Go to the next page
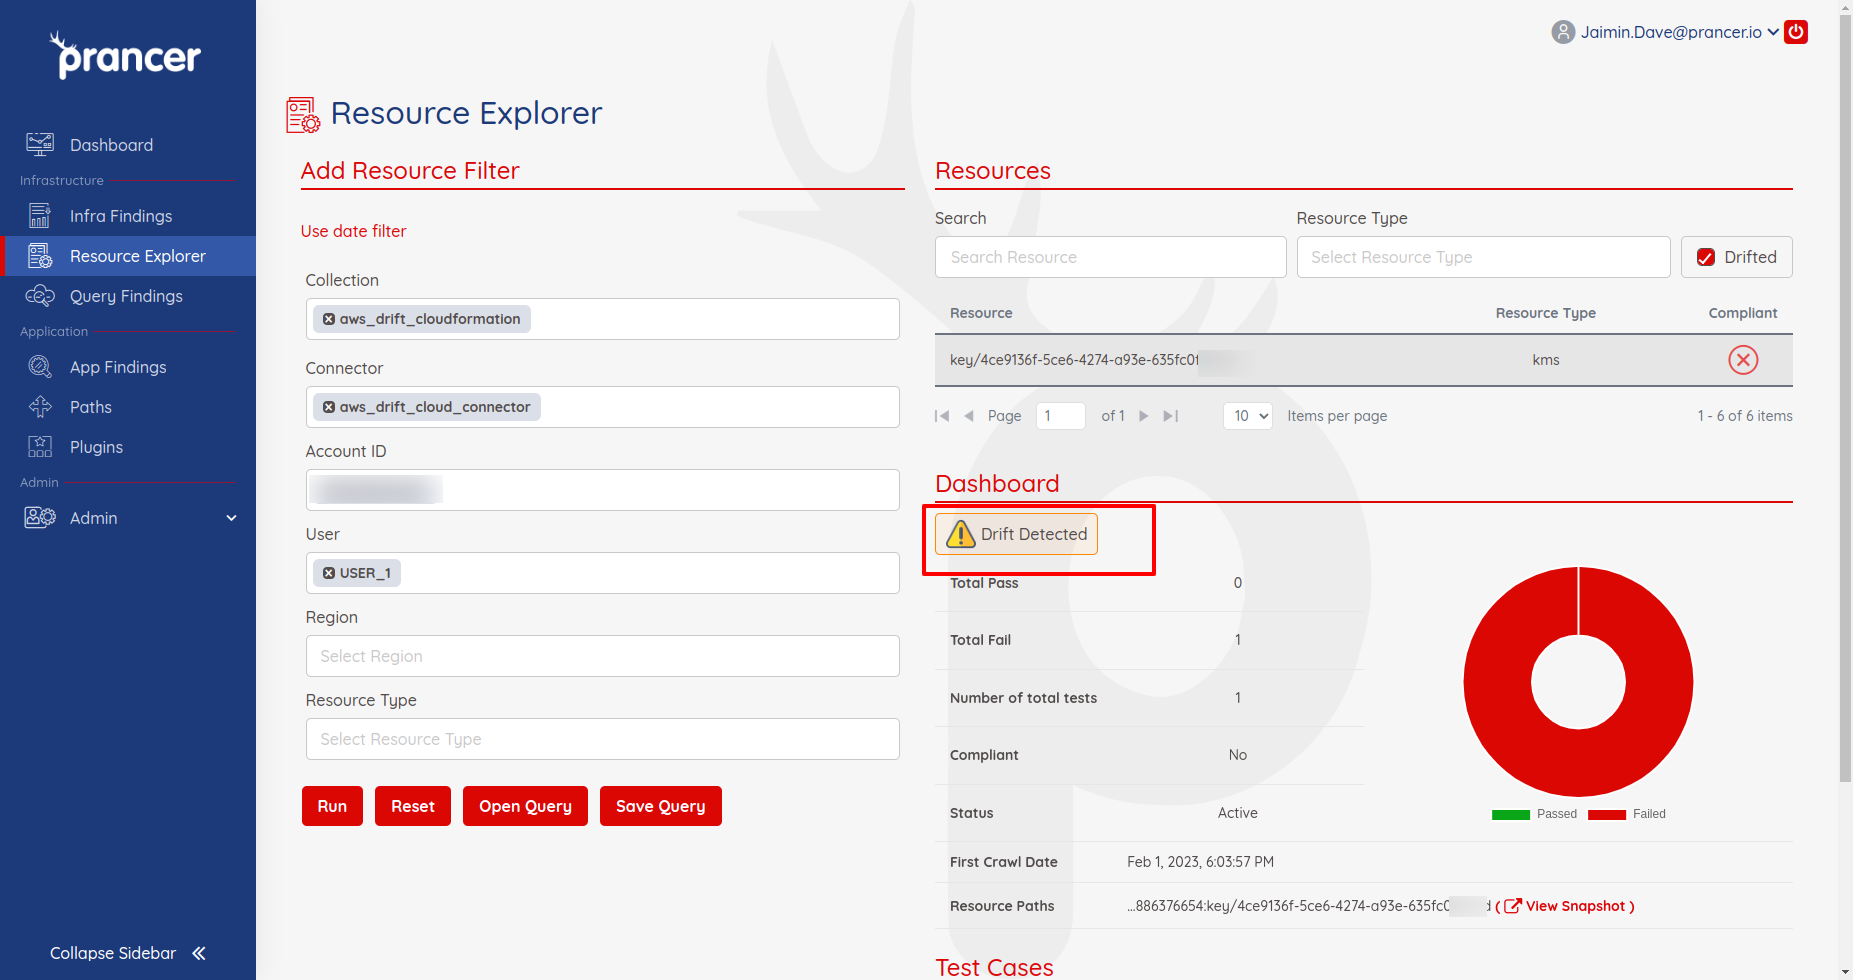The image size is (1853, 980). pyautogui.click(x=1144, y=416)
